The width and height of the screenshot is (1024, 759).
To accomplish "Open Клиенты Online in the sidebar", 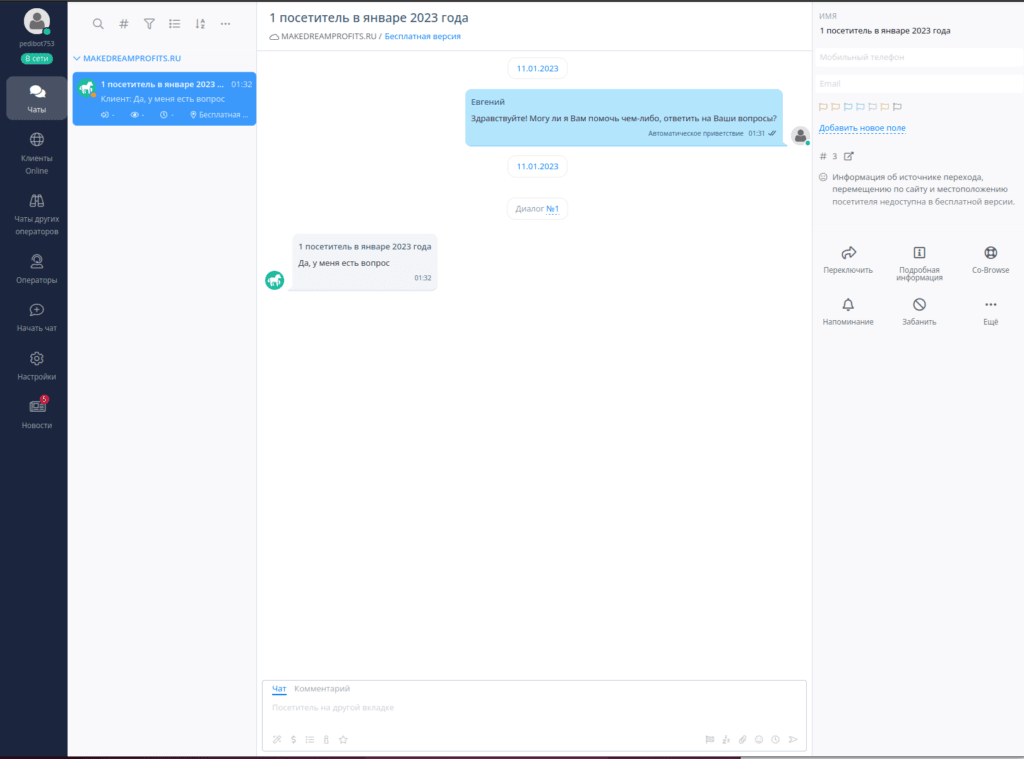I will tap(36, 152).
